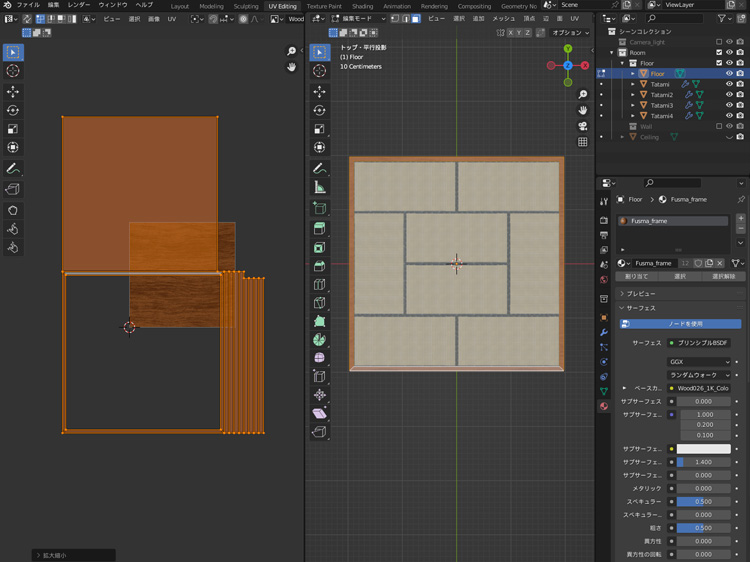Click the Rip Region tool in UV editor
Screen dimensions: 750x562
click(x=13, y=188)
